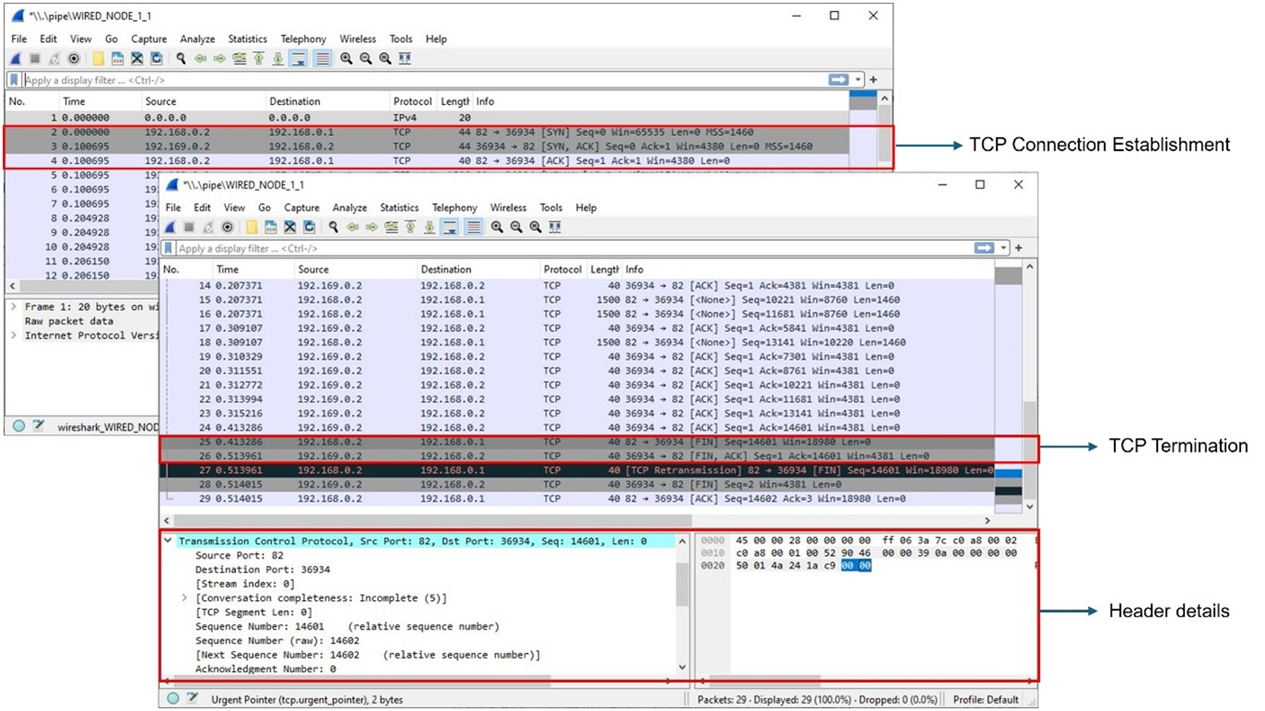The image size is (1265, 711).
Task: Click the expert information circle in front status bar
Action: 173,699
